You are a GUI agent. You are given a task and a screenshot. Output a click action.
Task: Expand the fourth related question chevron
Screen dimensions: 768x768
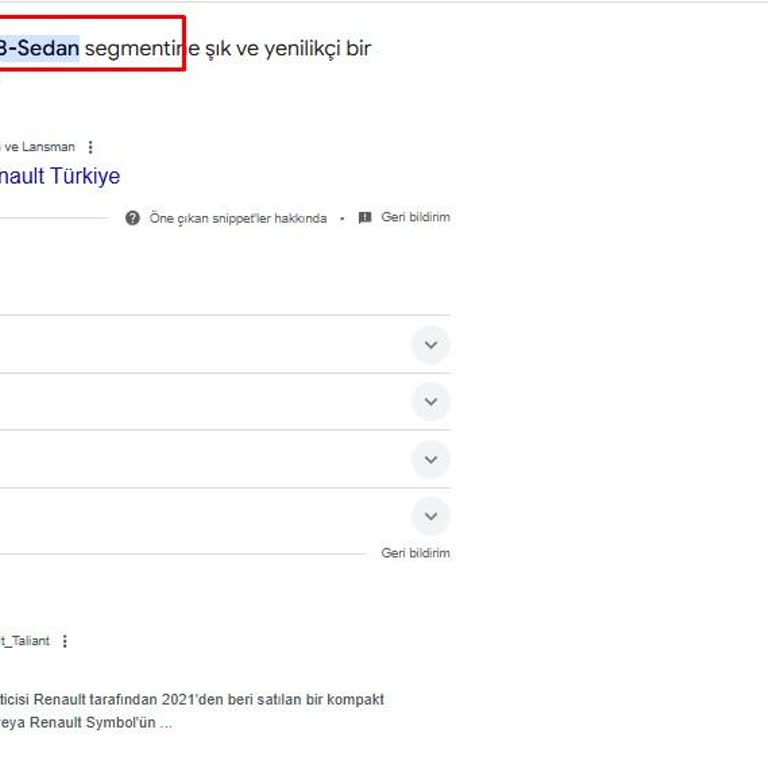click(x=431, y=516)
